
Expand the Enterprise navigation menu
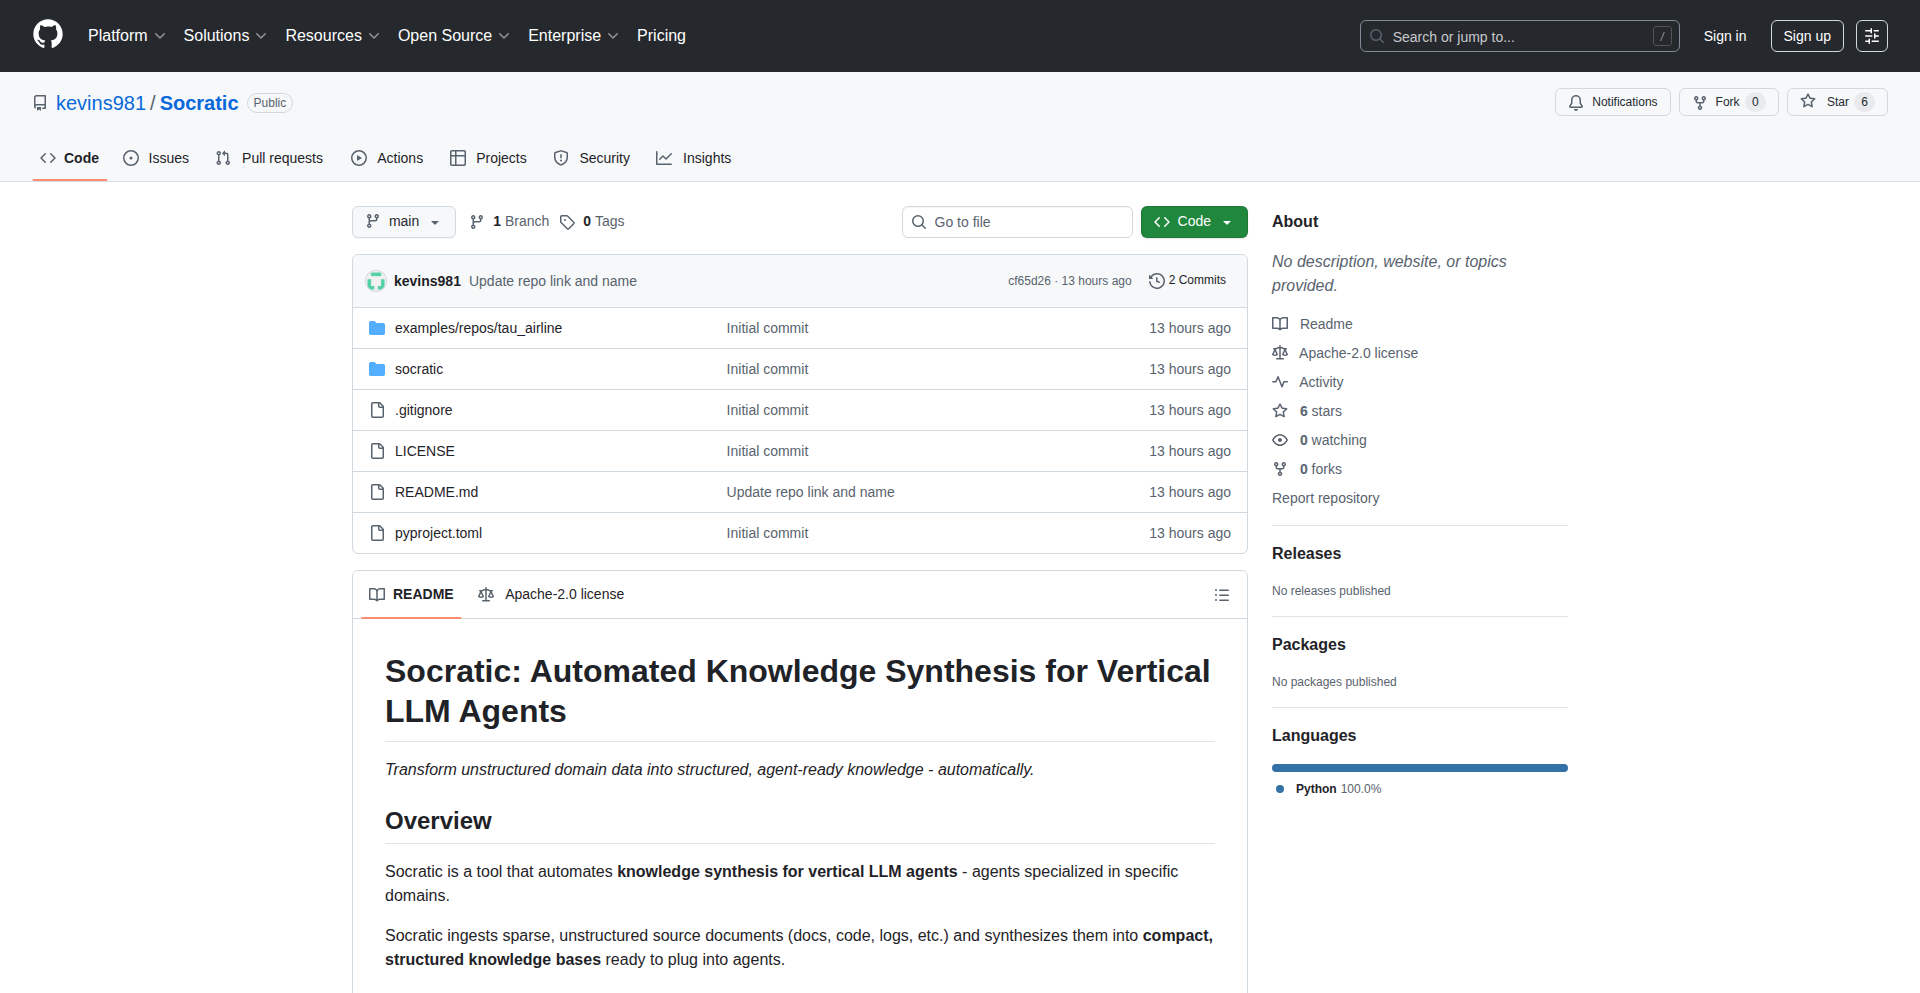[572, 35]
